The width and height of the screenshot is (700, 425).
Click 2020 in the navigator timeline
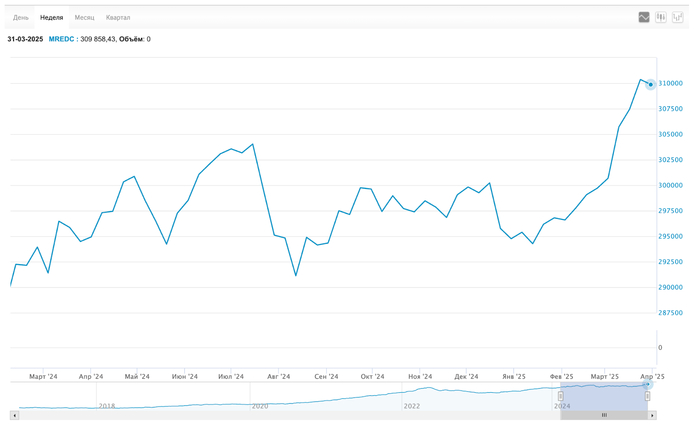[260, 406]
